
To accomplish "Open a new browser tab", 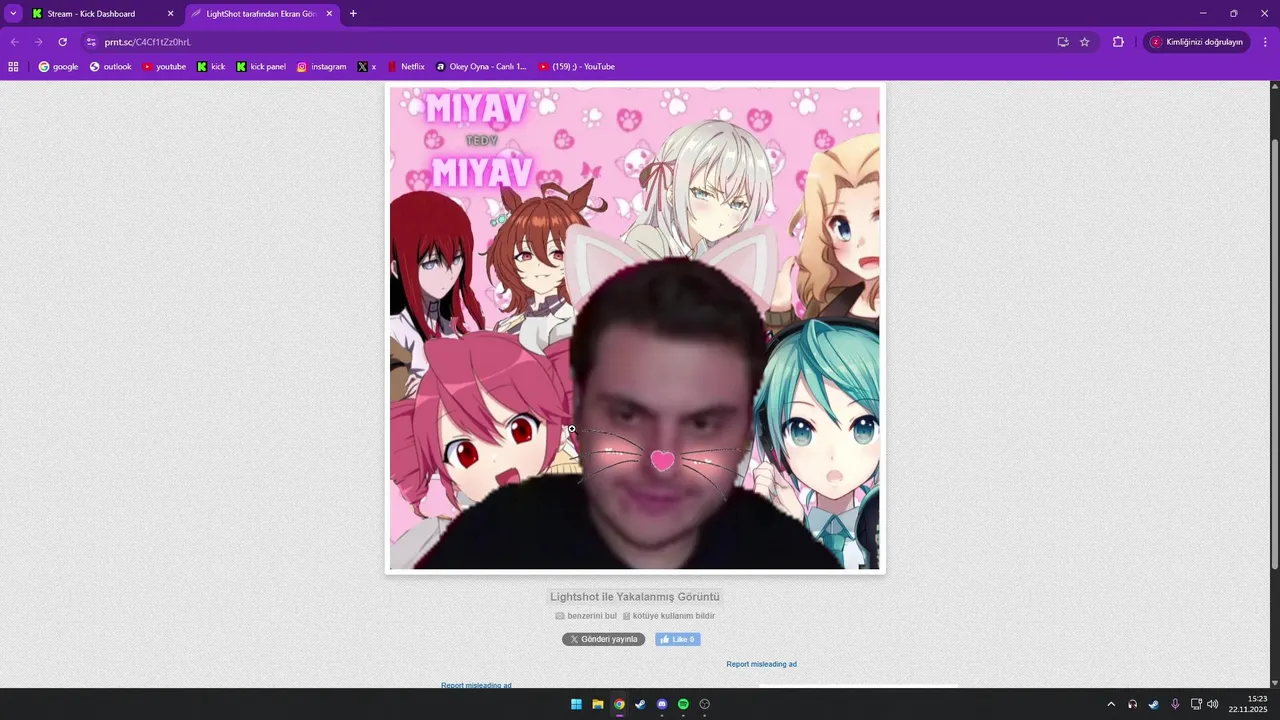I will point(353,14).
